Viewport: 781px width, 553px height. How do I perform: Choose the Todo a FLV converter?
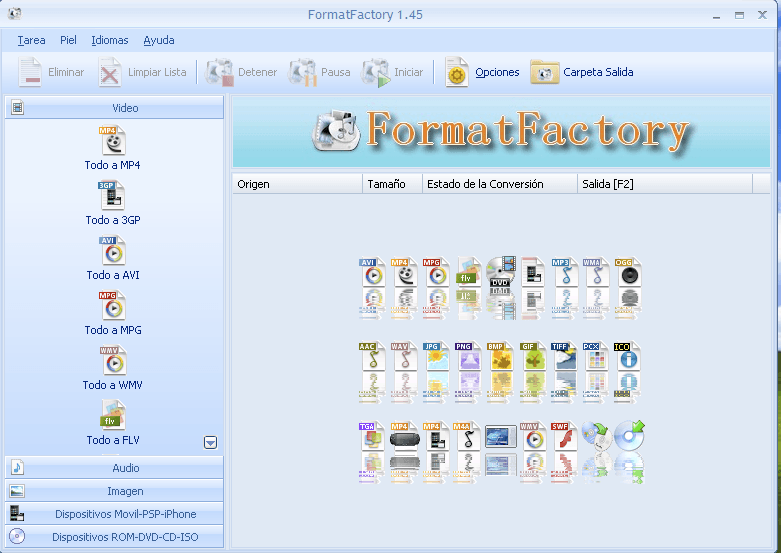113,423
